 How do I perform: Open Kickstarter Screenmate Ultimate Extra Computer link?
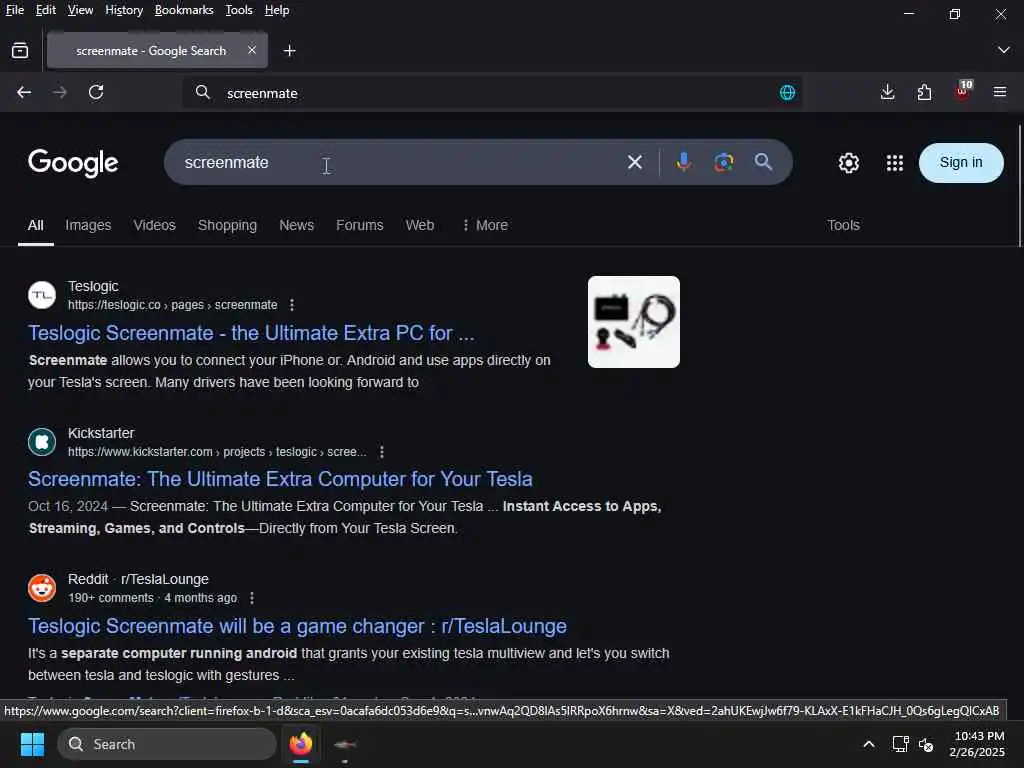point(280,479)
